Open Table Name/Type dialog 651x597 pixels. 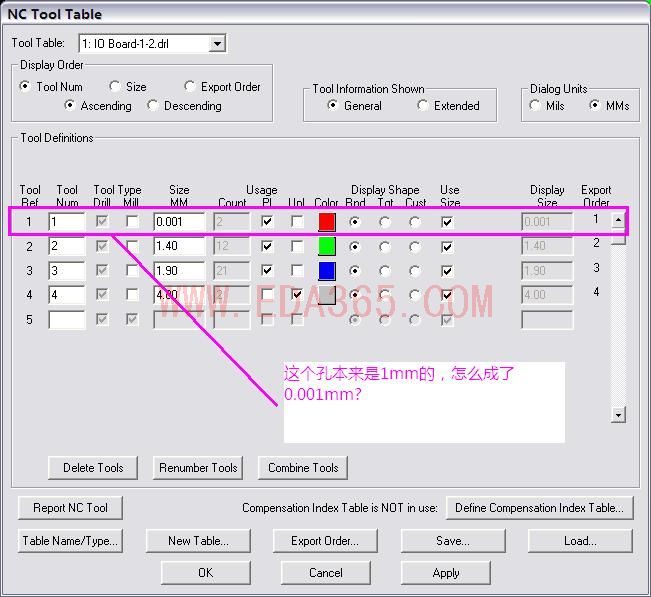pyautogui.click(x=70, y=541)
